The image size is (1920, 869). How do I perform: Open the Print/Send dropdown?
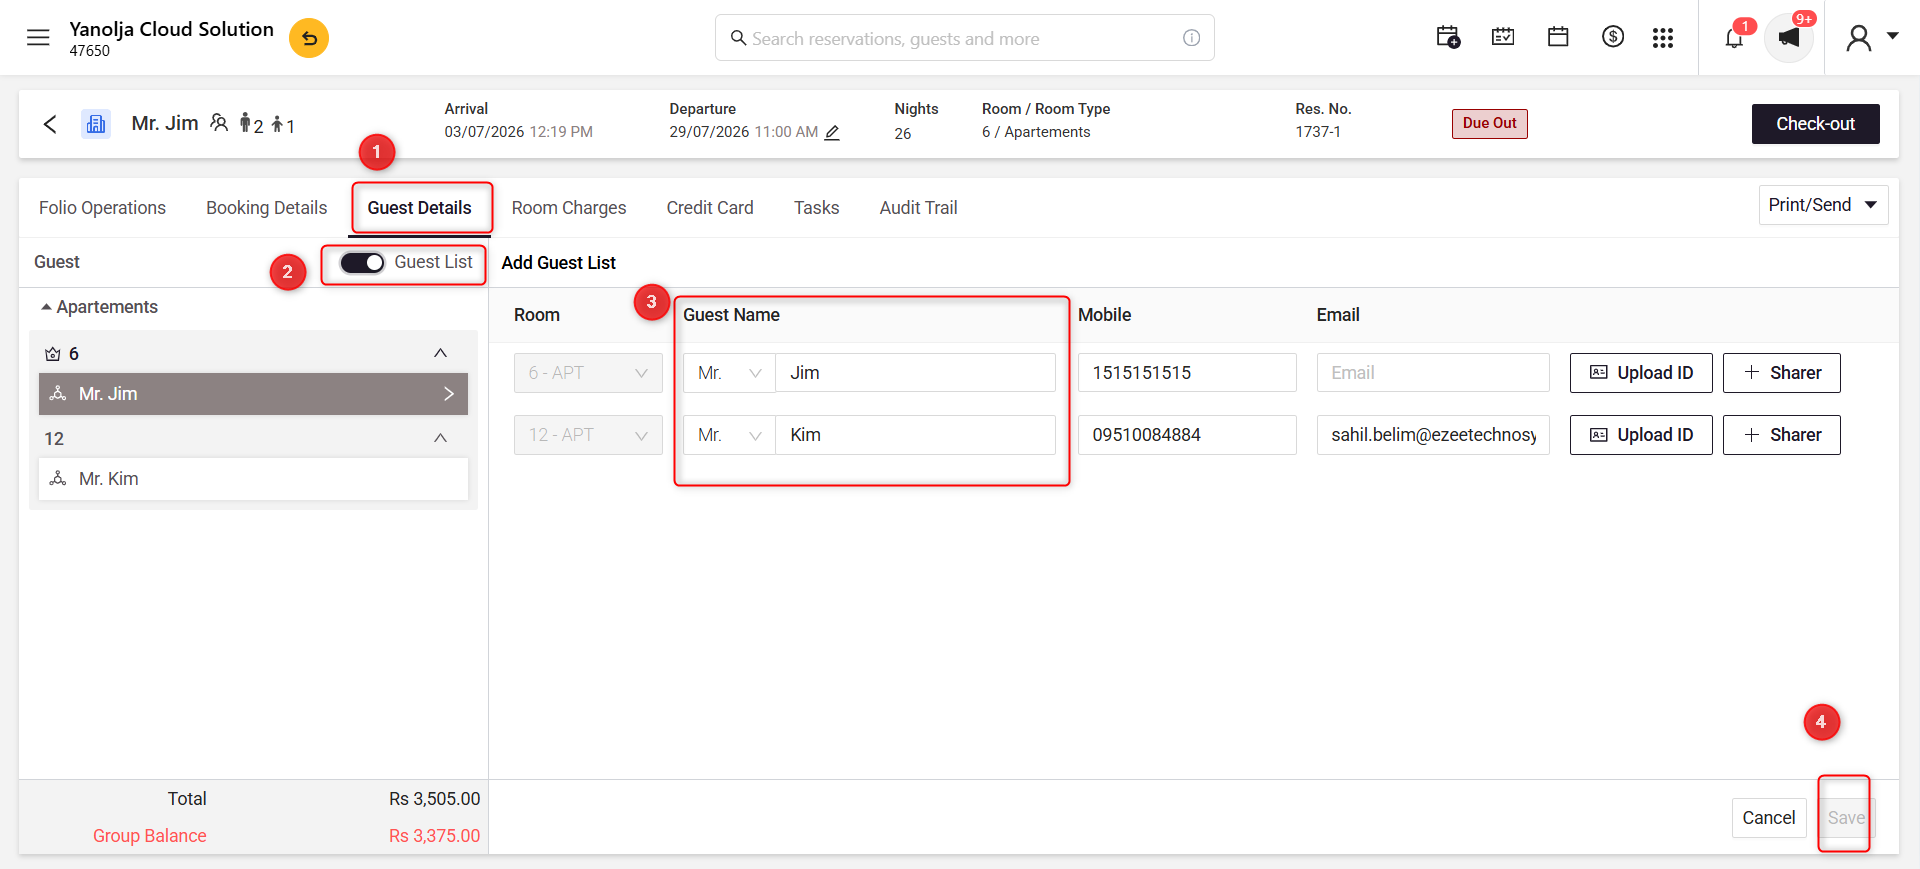pos(1823,205)
